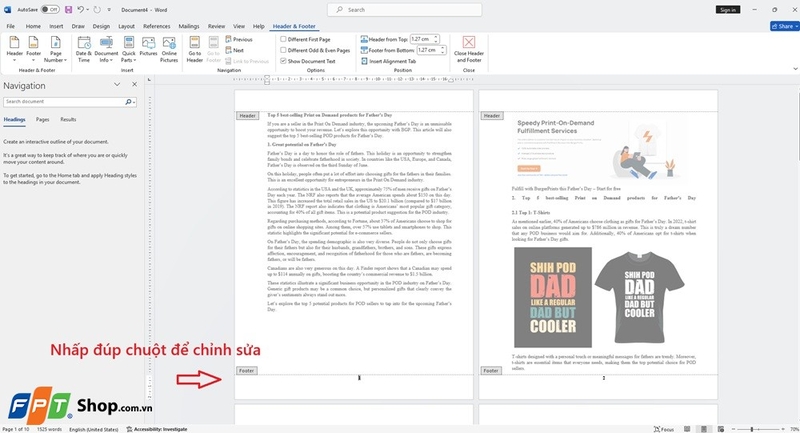This screenshot has width=800, height=433.
Task: Switch to the Pages tab in Navigation
Action: coord(42,119)
